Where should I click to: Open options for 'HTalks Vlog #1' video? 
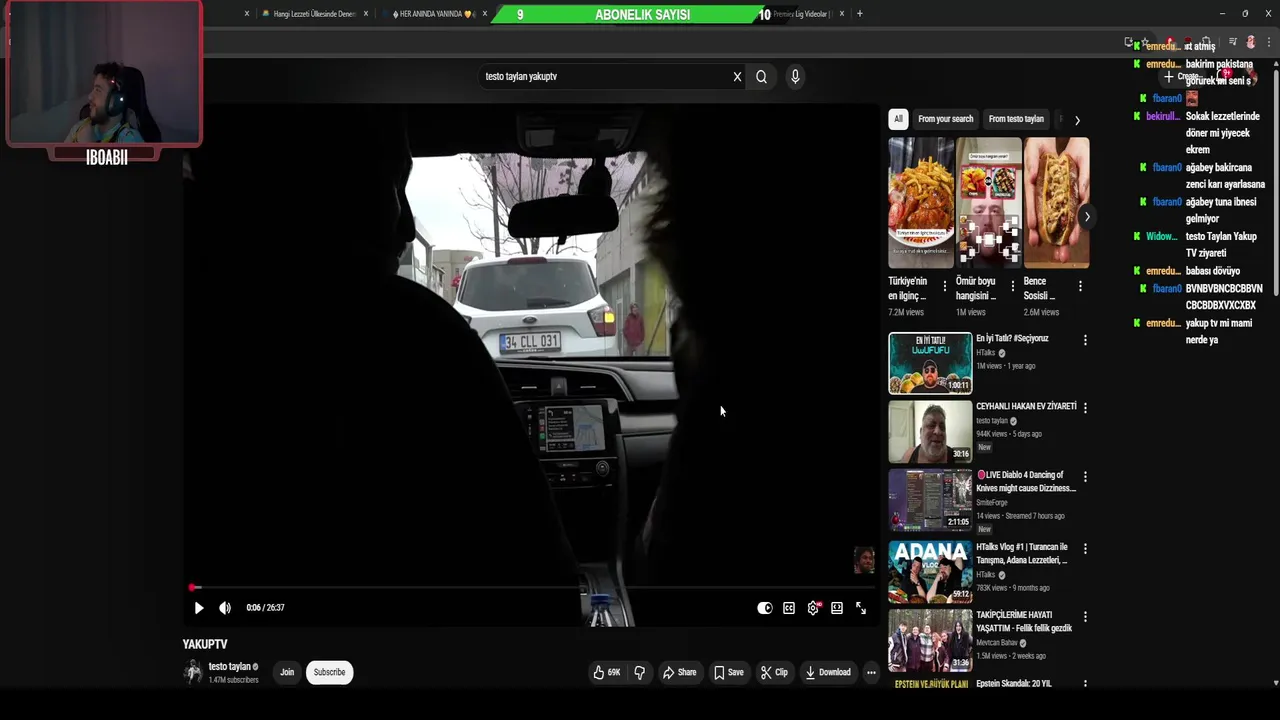click(1085, 548)
